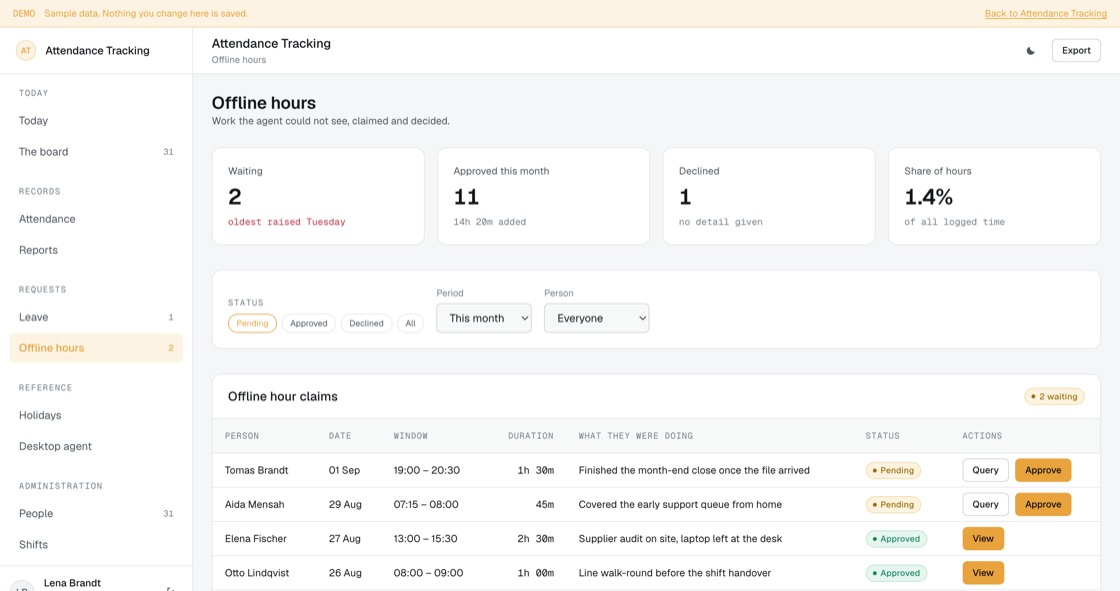Query Tomas Brandt's claim
The image size is (1120, 591).
tap(985, 470)
